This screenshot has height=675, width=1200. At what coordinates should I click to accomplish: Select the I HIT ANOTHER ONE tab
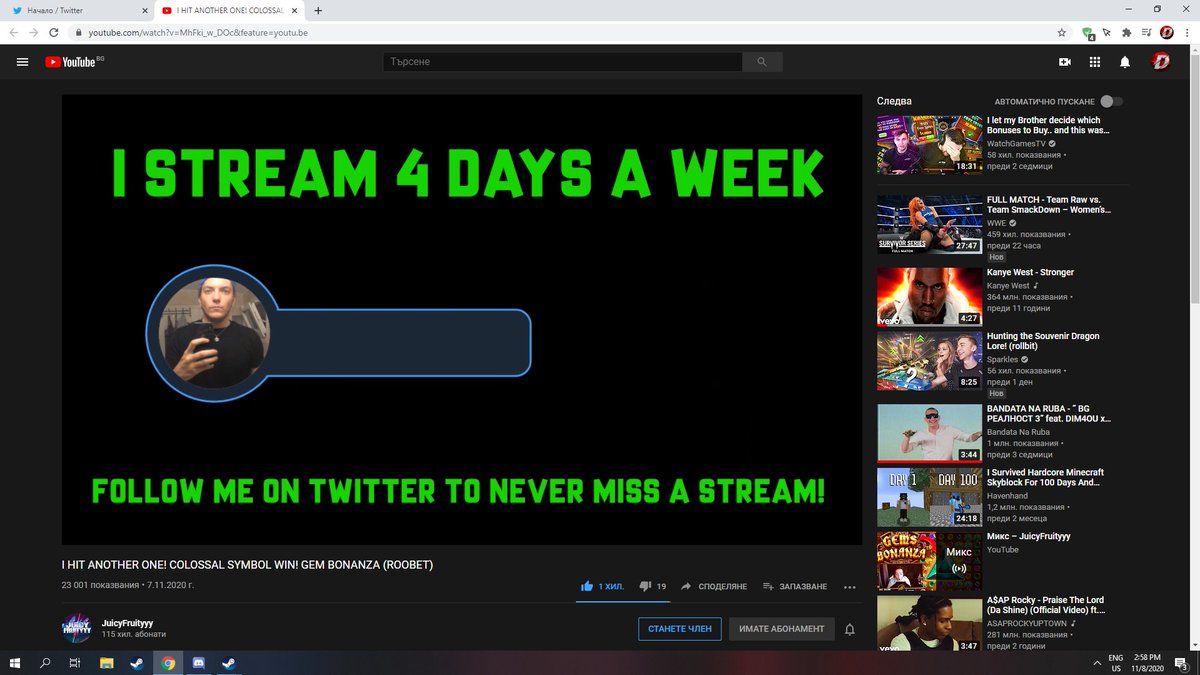pyautogui.click(x=232, y=10)
